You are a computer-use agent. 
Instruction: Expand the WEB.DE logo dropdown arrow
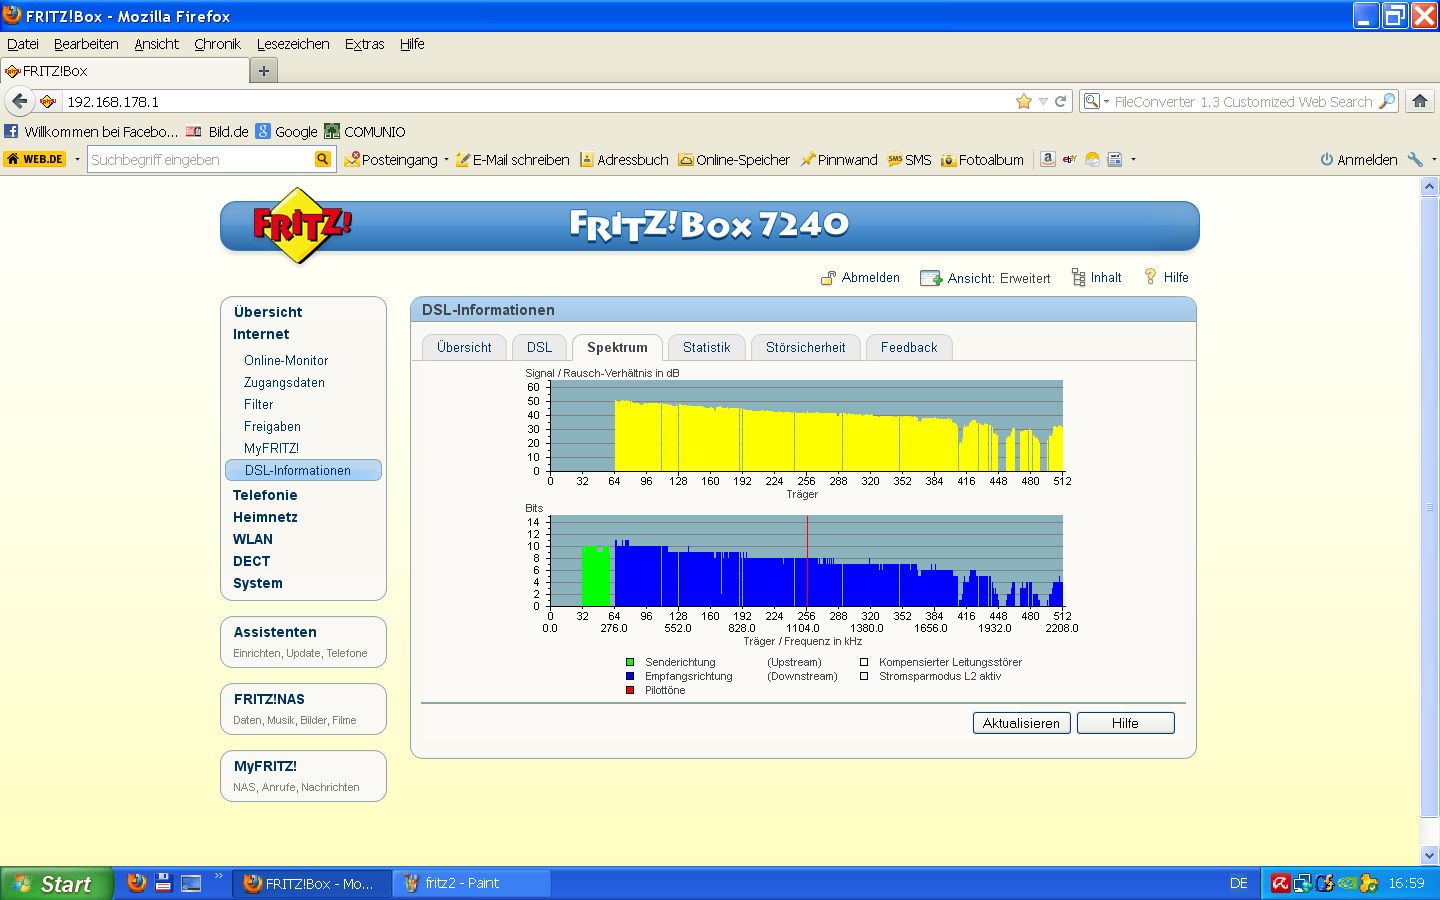[x=77, y=159]
